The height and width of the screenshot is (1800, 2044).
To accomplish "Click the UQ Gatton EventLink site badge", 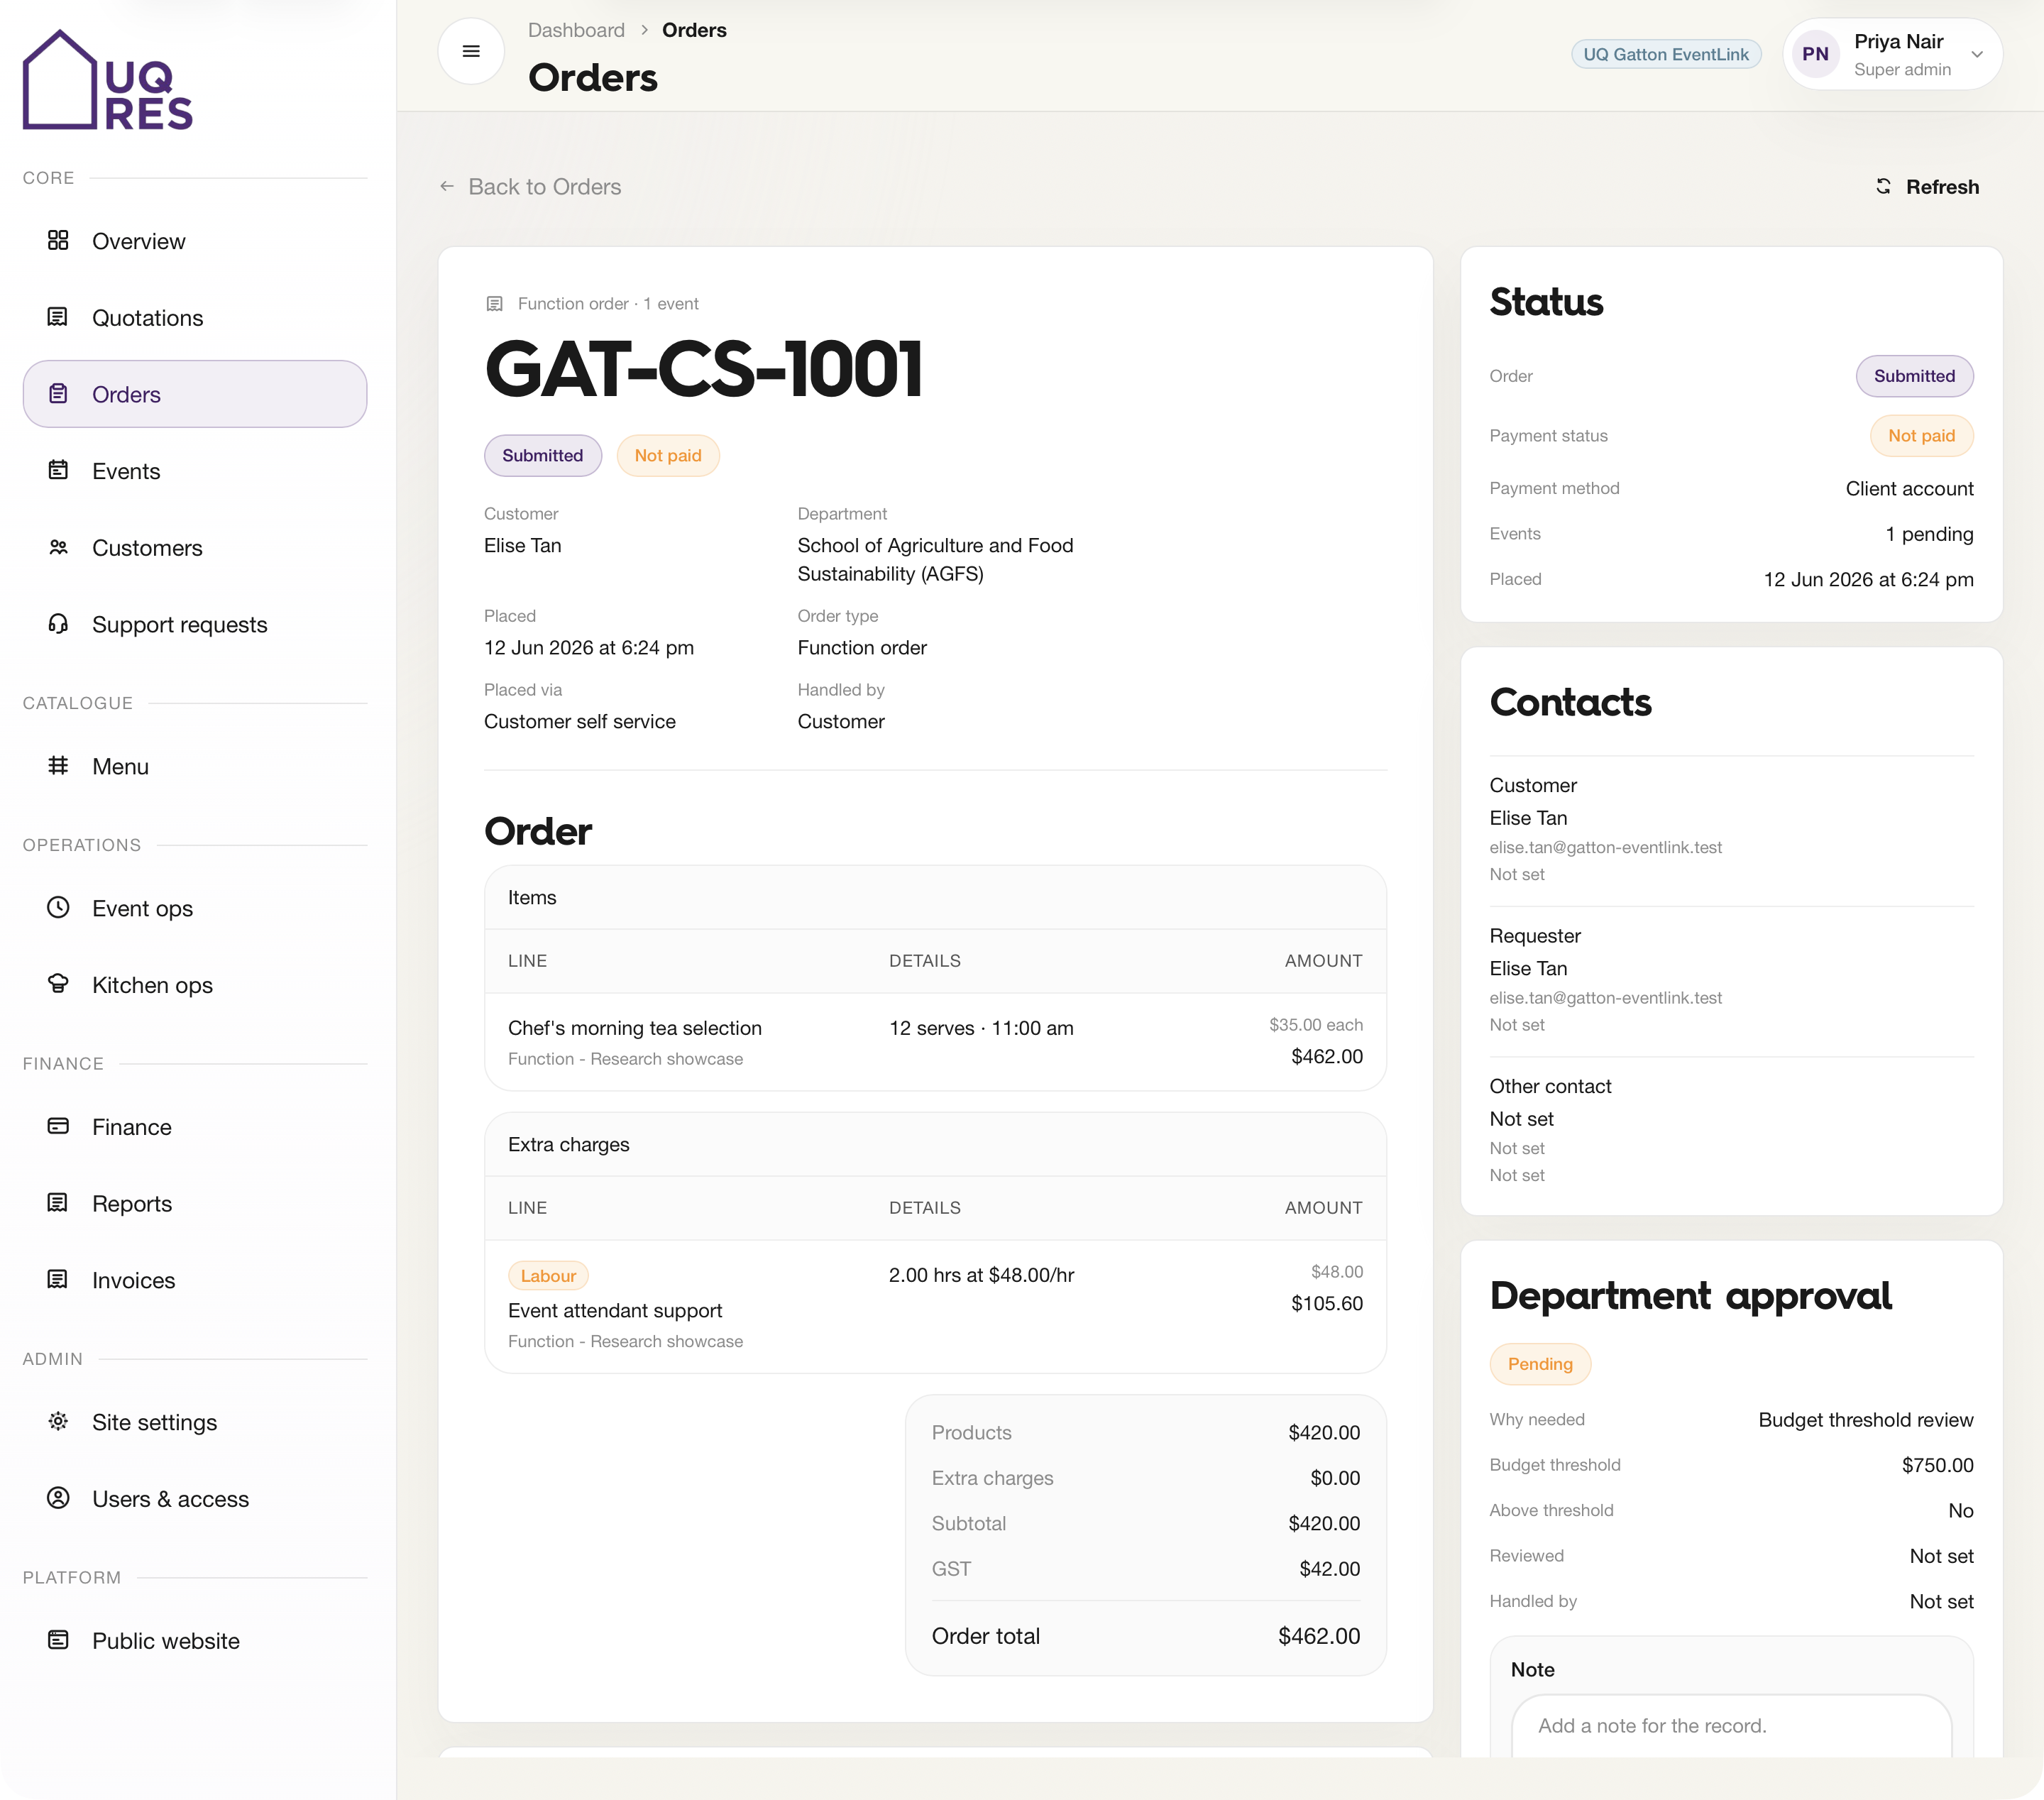I will (1666, 54).
